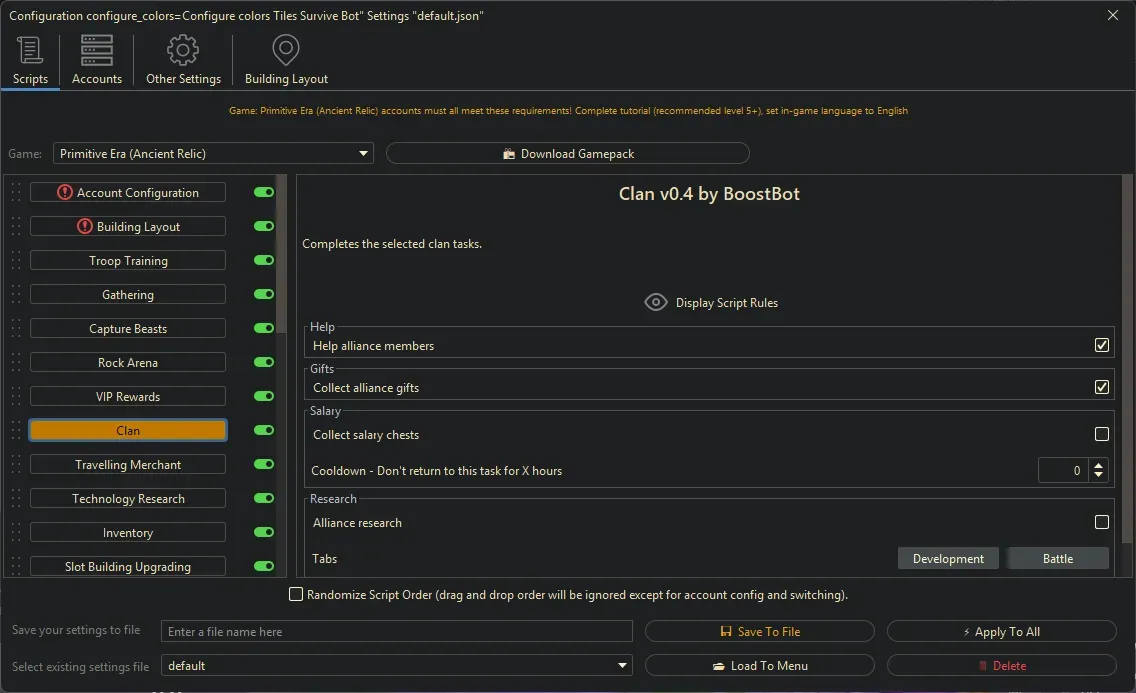Open the Building Layout gear icon
Viewport: 1136px width, 693px height.
(x=286, y=48)
